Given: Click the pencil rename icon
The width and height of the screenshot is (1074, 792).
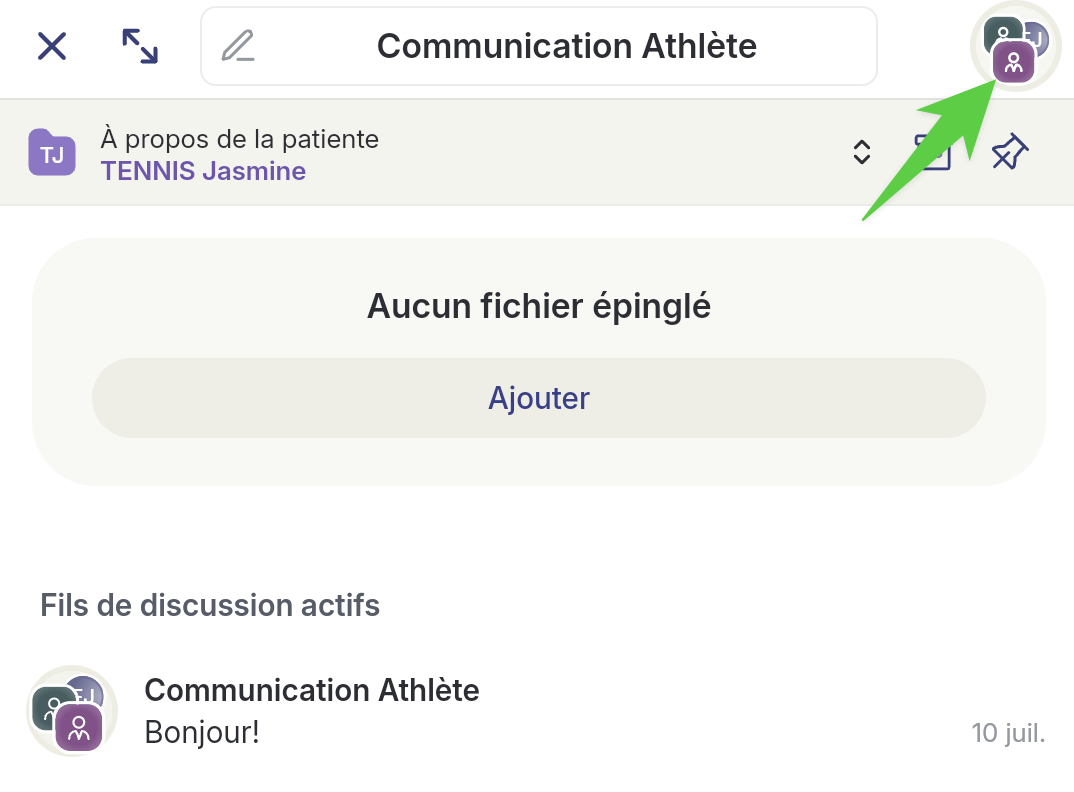Looking at the screenshot, I should tap(238, 46).
